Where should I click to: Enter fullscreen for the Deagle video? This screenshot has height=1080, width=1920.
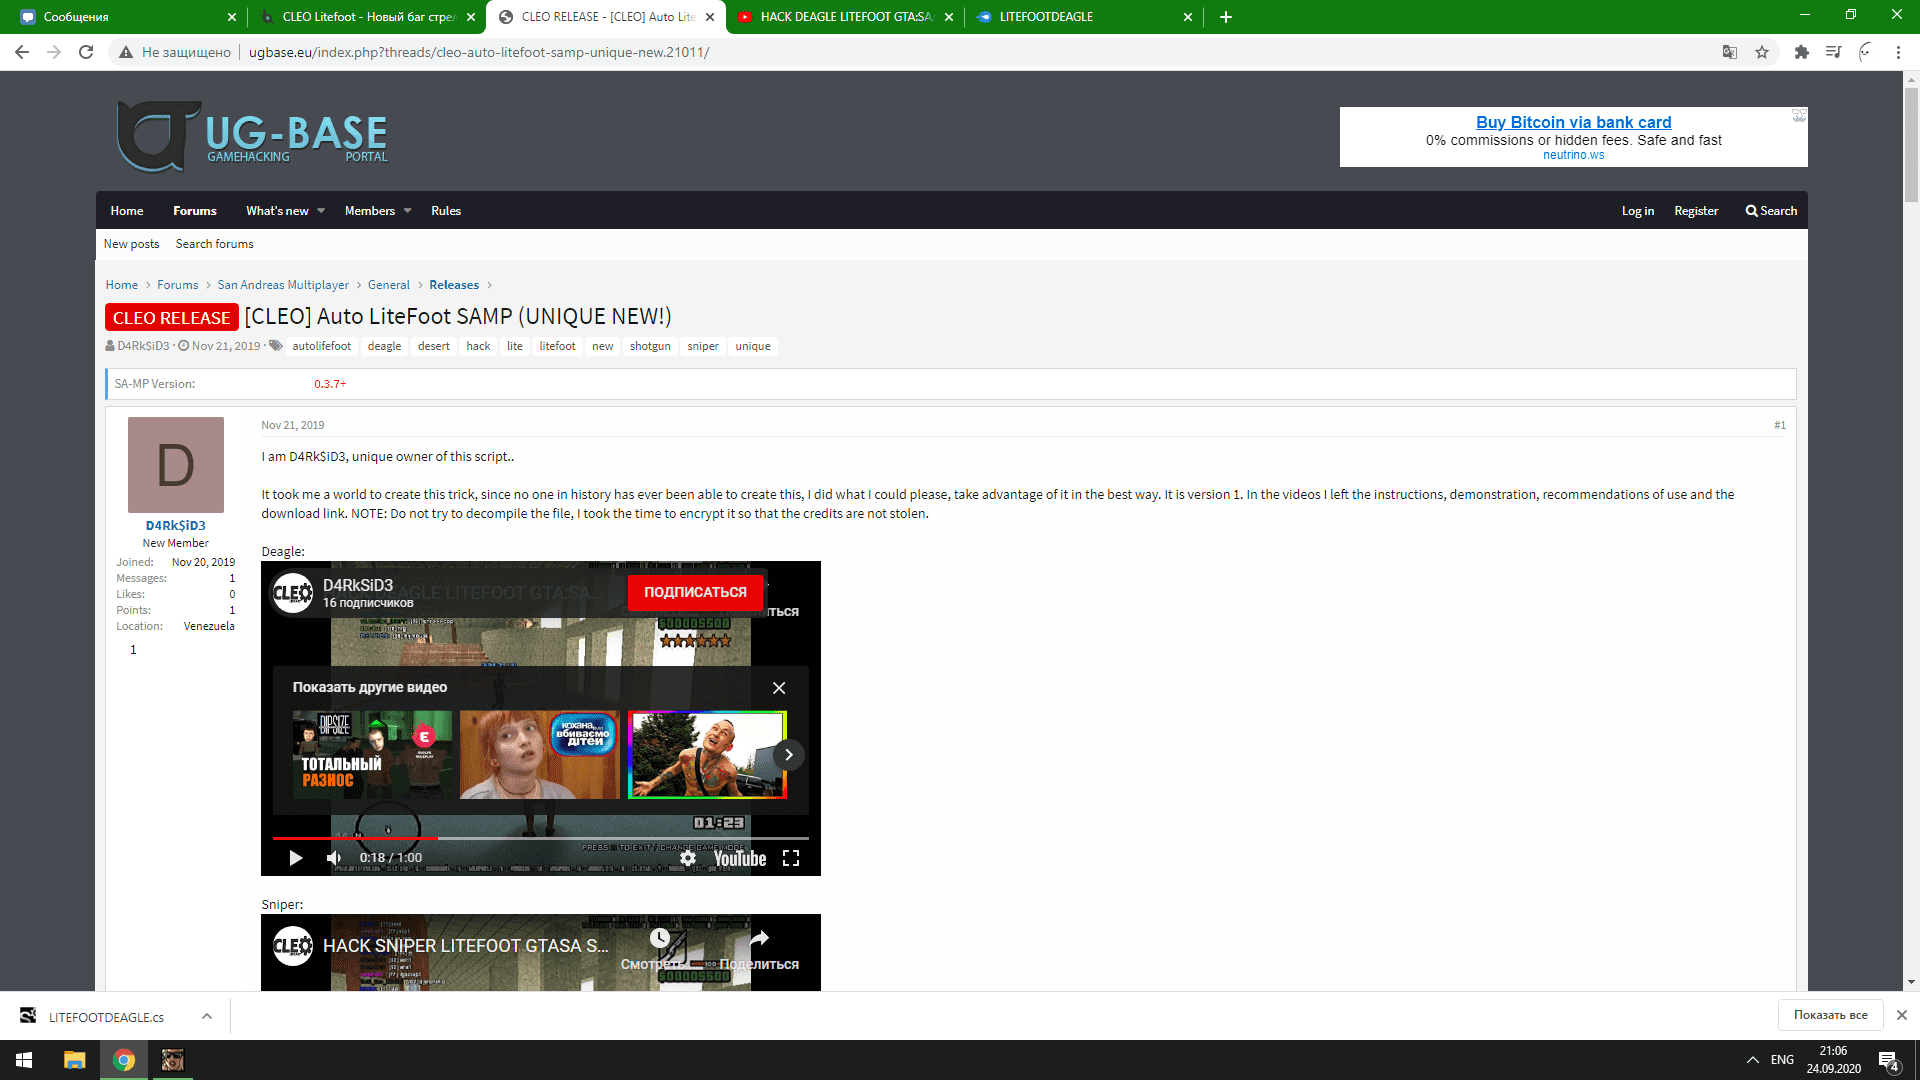pyautogui.click(x=791, y=858)
